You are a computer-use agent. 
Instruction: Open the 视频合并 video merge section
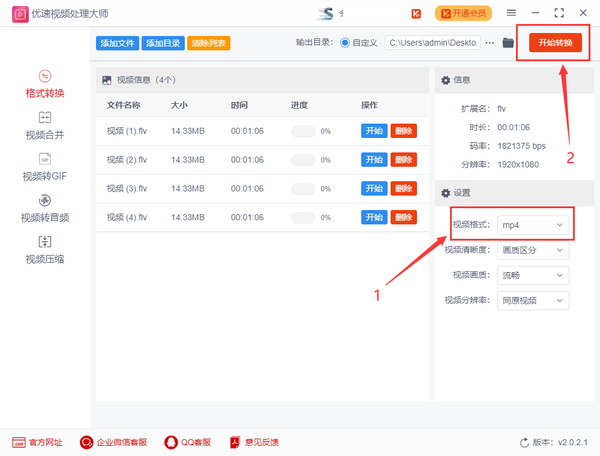tap(45, 126)
